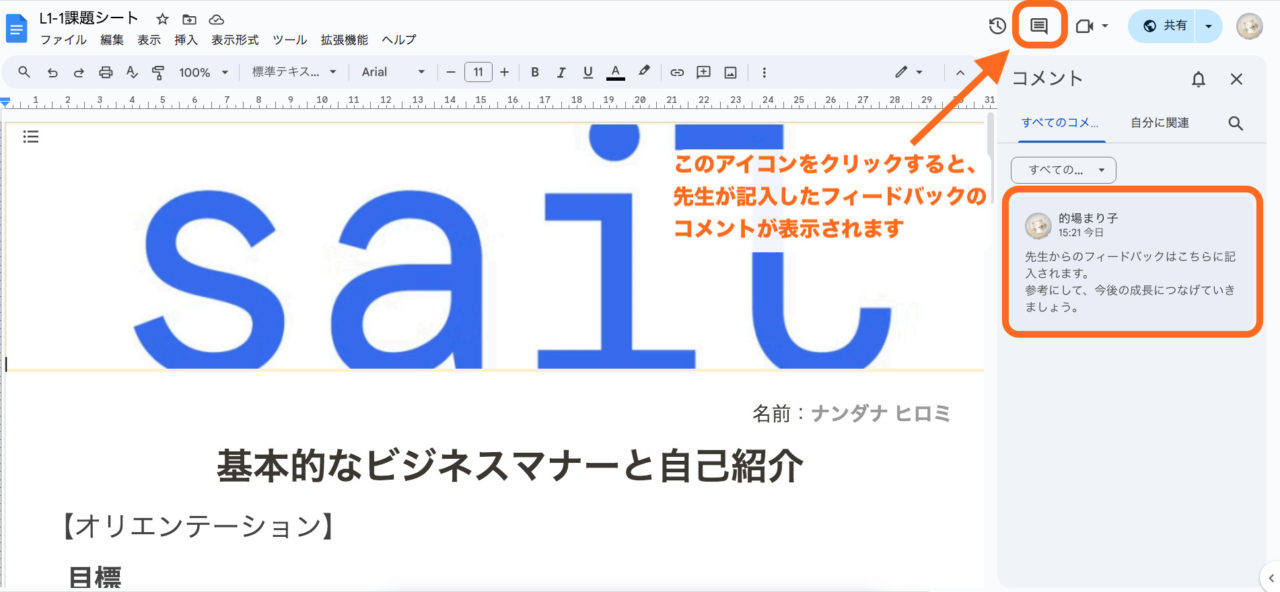Click the 共有 share button
The image size is (1280, 592).
(x=1164, y=26)
